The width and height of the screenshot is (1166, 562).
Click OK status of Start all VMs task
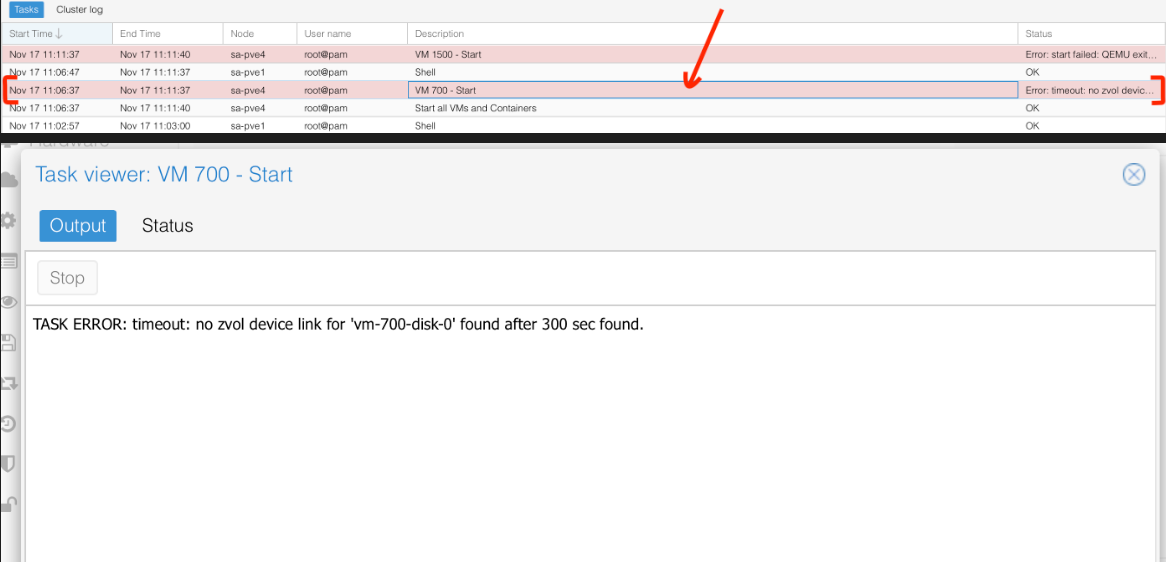pos(1091,108)
